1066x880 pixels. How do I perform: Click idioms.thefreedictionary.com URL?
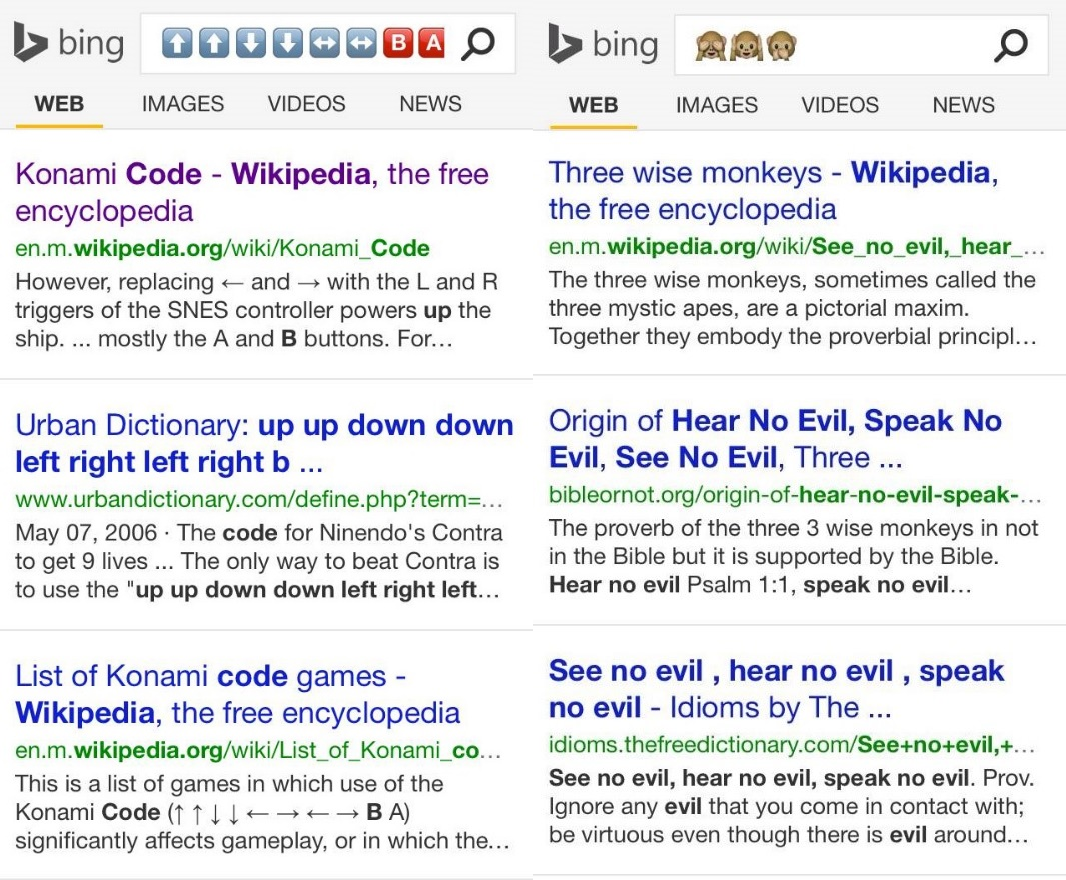[x=792, y=745]
